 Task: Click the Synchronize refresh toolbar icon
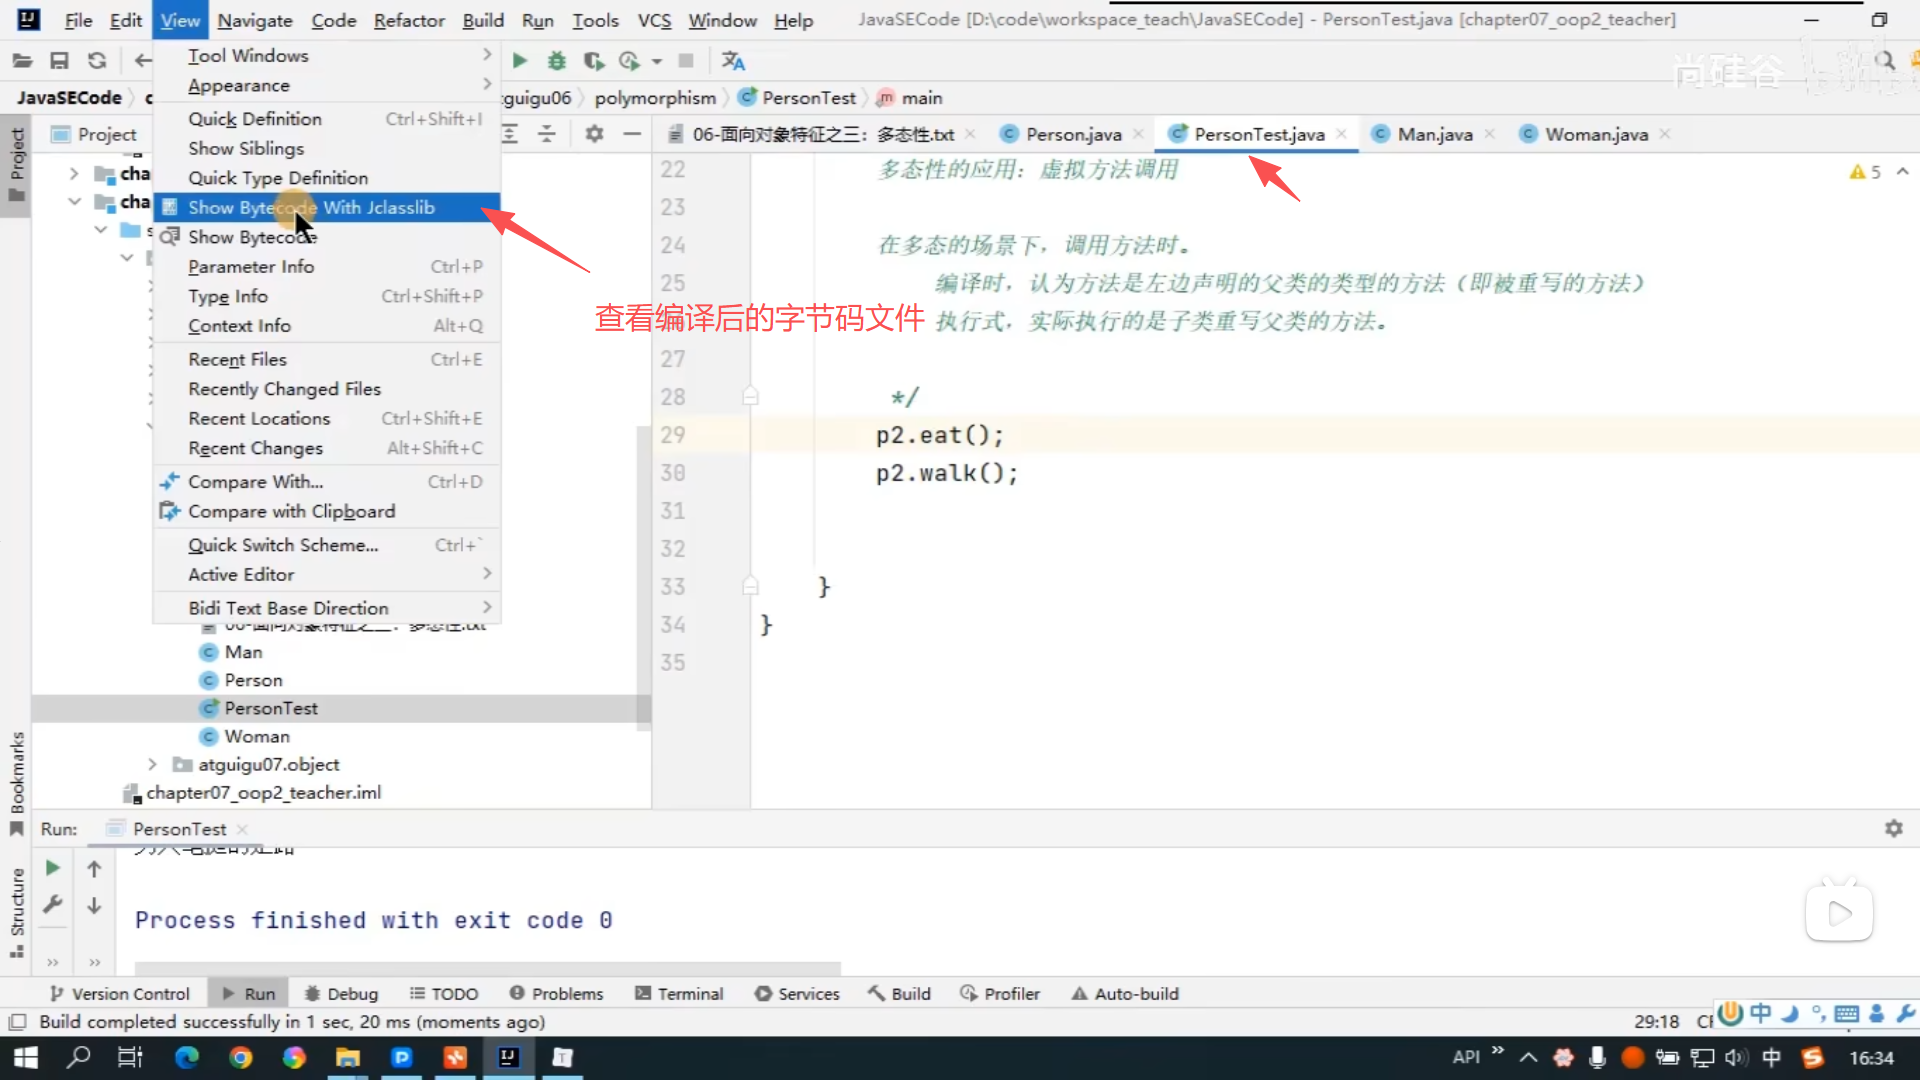point(97,61)
